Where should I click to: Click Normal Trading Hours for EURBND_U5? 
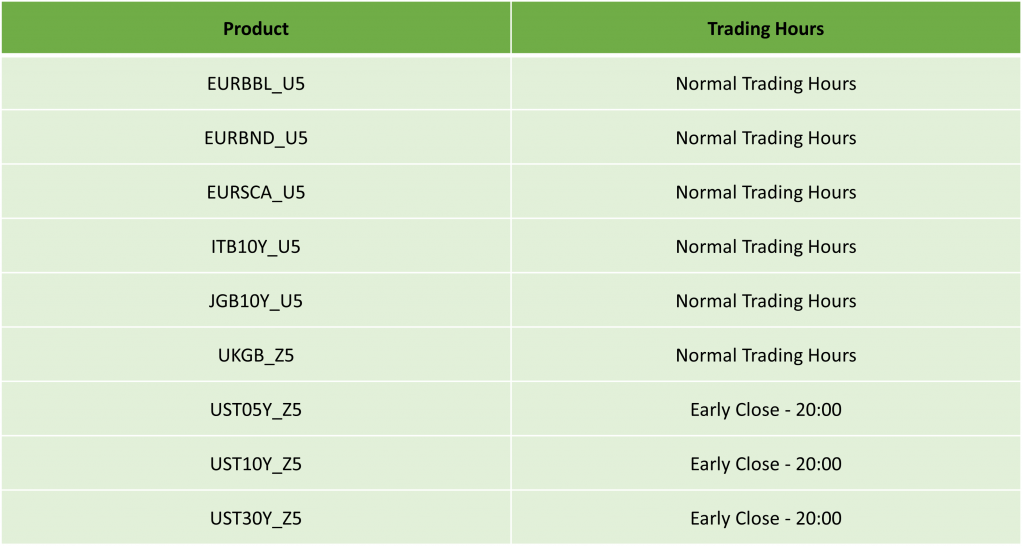tap(766, 138)
